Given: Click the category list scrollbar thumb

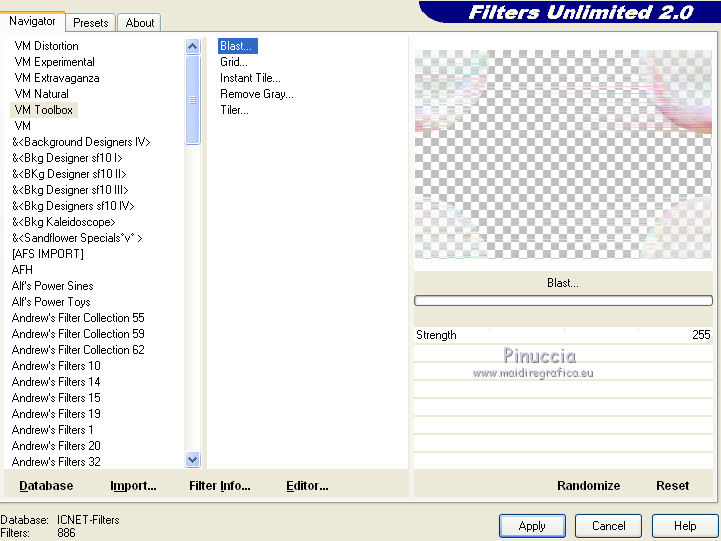Looking at the screenshot, I should [x=193, y=100].
